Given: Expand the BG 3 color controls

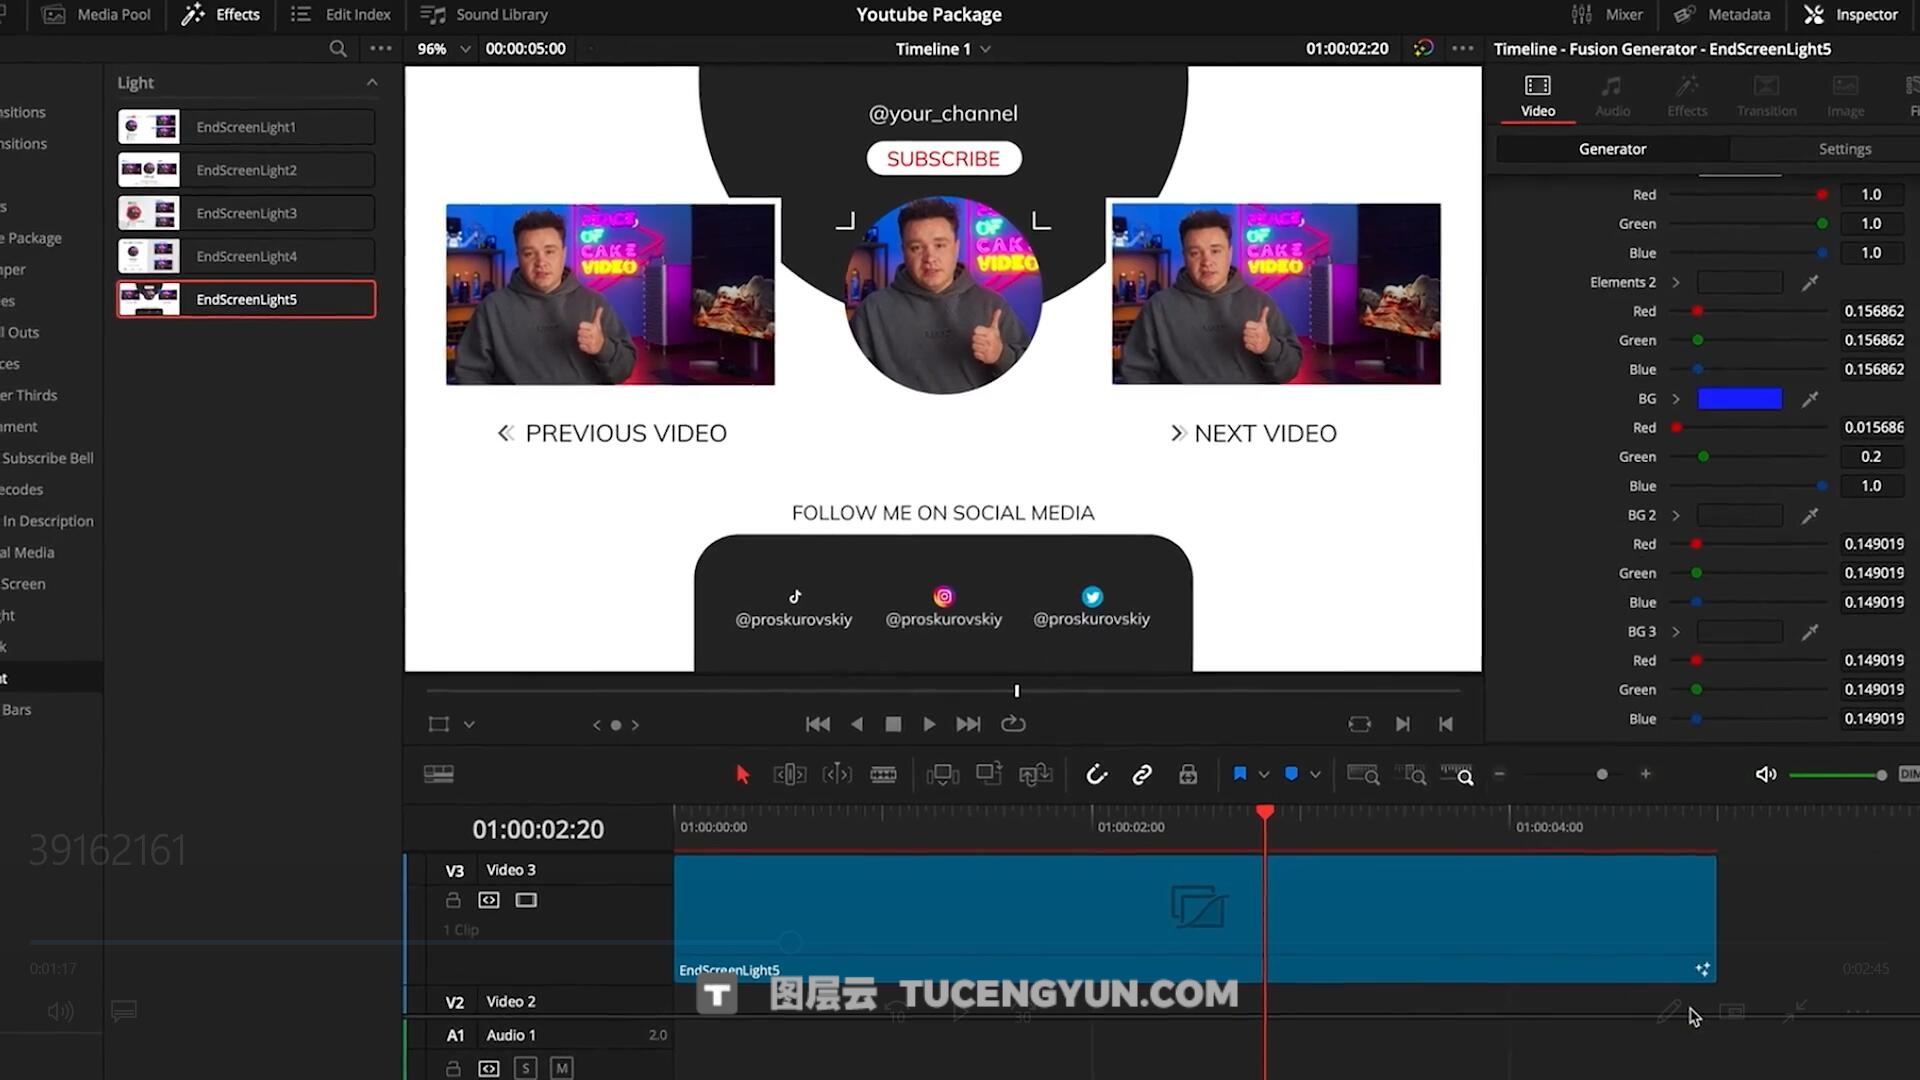Looking at the screenshot, I should click(1676, 632).
